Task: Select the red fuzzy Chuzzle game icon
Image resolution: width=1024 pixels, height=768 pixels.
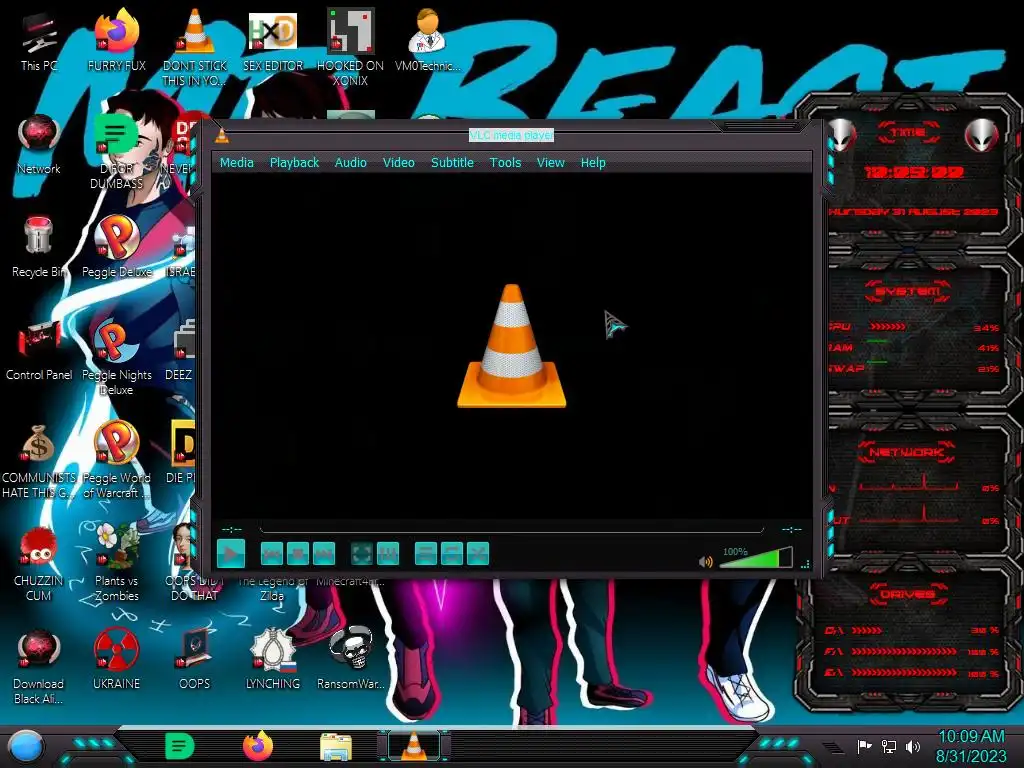Action: pos(39,563)
